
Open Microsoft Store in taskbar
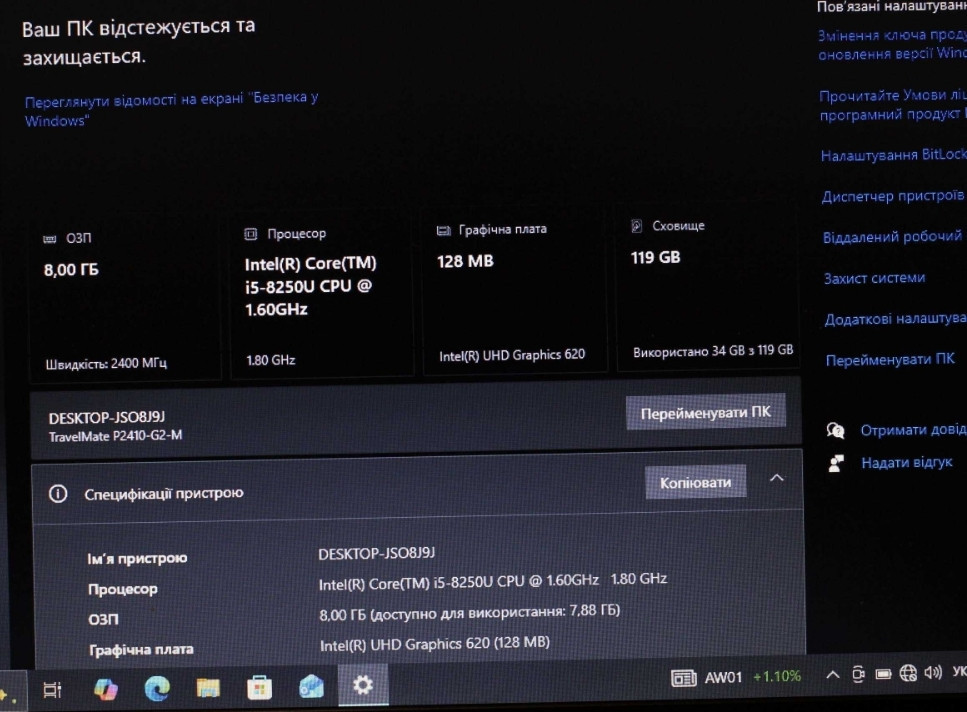tap(260, 687)
